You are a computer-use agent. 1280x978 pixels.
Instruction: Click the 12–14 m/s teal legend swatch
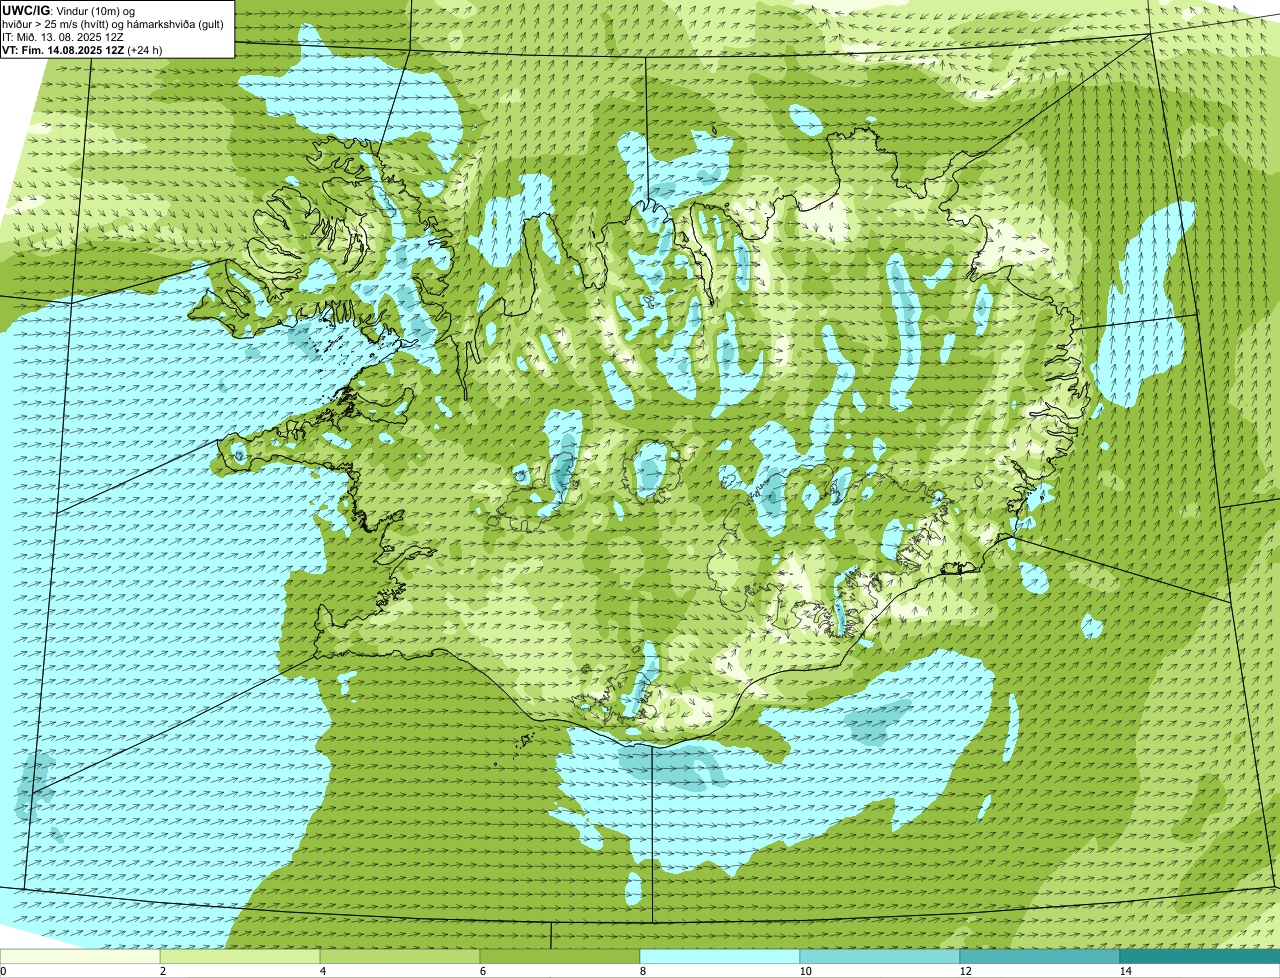click(1040, 956)
